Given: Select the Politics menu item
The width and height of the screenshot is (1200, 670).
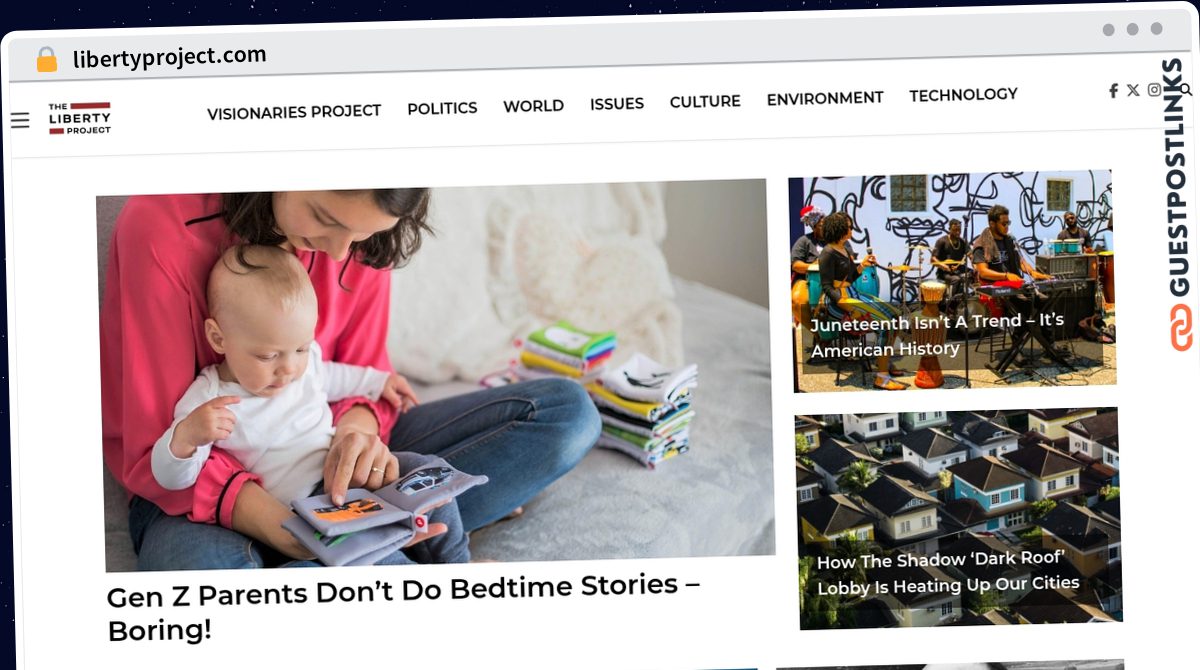Looking at the screenshot, I should (x=442, y=108).
